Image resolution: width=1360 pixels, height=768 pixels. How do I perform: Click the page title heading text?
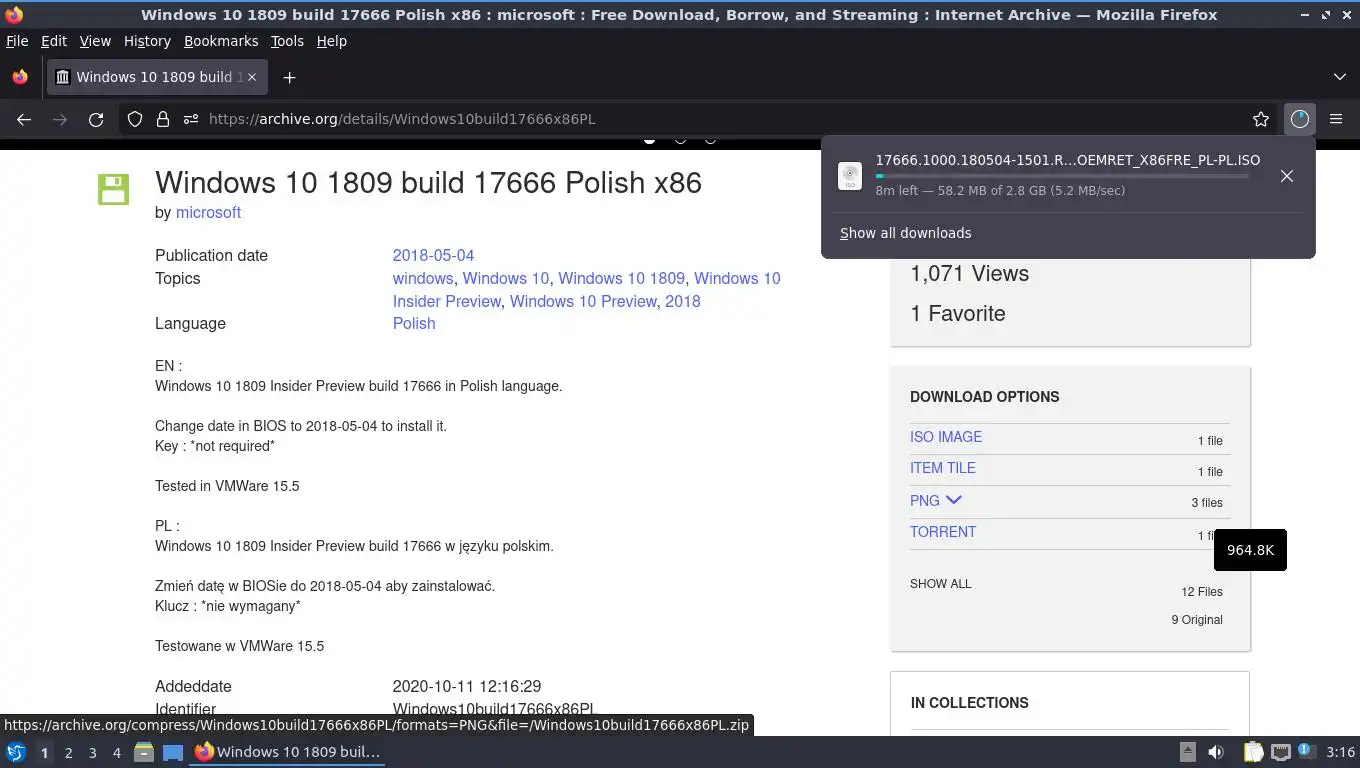pyautogui.click(x=428, y=183)
